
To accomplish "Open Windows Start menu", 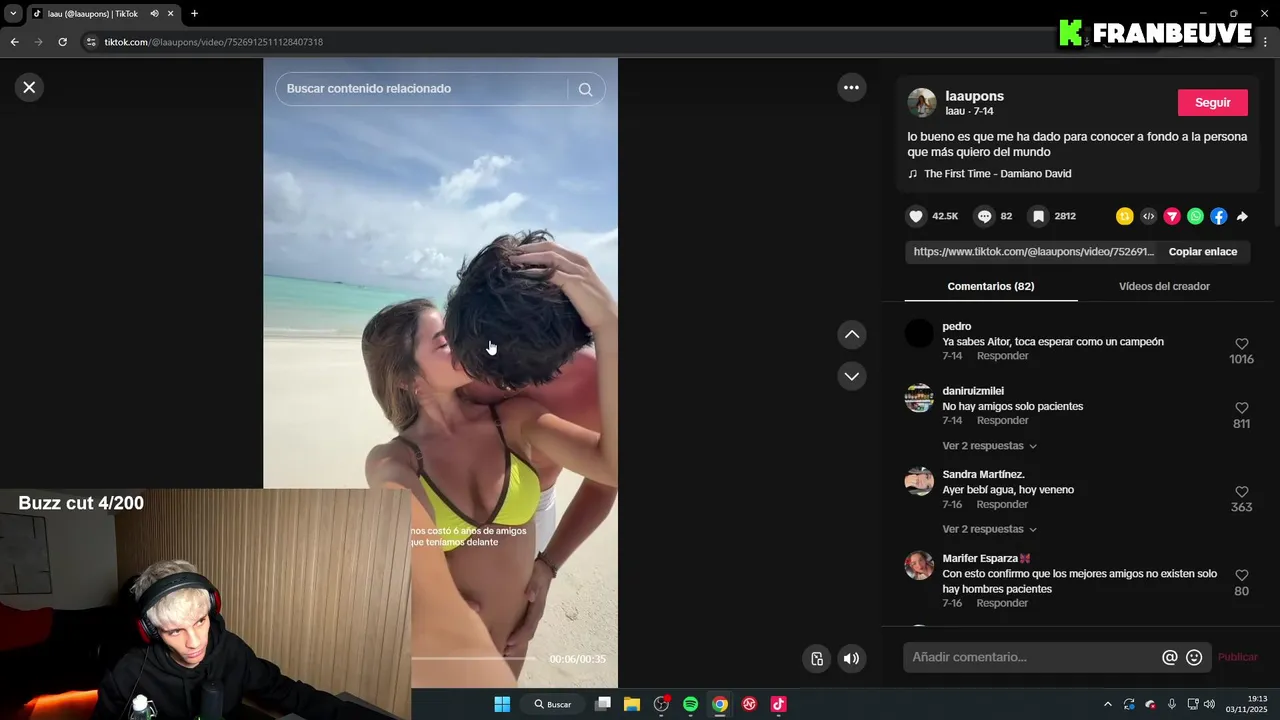I will [x=502, y=704].
